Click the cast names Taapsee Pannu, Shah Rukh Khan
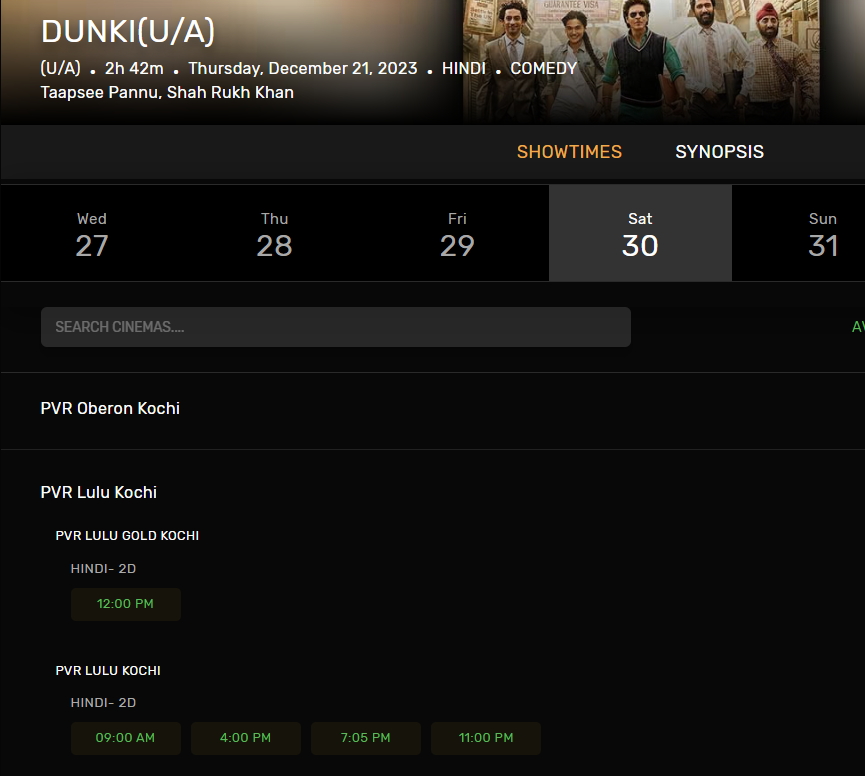The height and width of the screenshot is (776, 865). click(x=167, y=93)
